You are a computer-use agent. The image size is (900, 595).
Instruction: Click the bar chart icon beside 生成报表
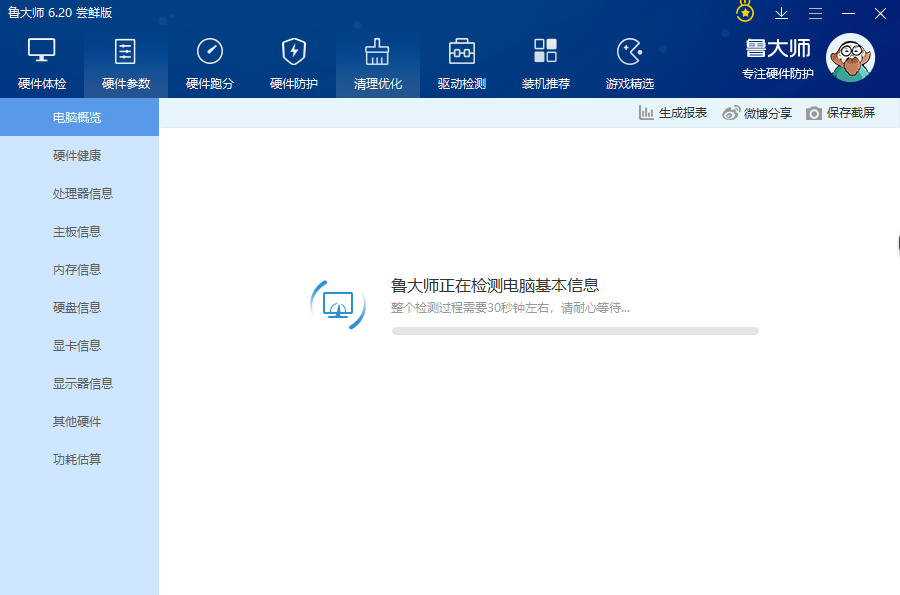[x=646, y=113]
